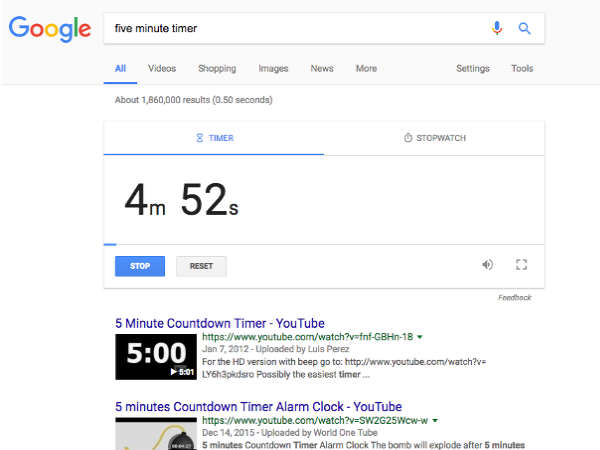The width and height of the screenshot is (600, 450).
Task: Expand dropdown arrow beside fnf-GBHn-18 URL
Action: point(420,337)
